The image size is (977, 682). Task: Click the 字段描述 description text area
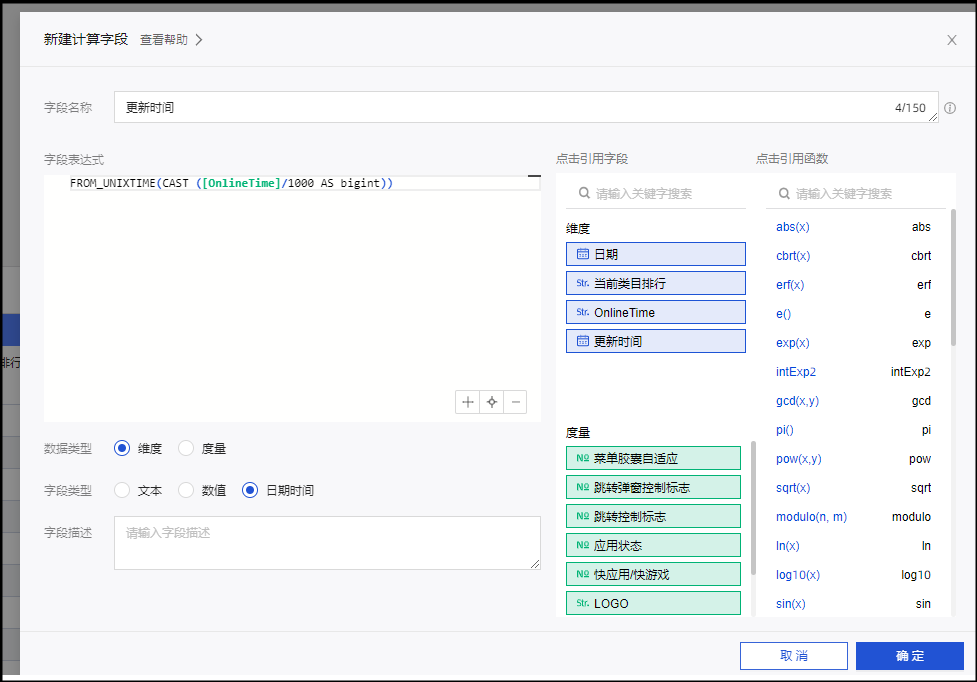pyautogui.click(x=327, y=543)
